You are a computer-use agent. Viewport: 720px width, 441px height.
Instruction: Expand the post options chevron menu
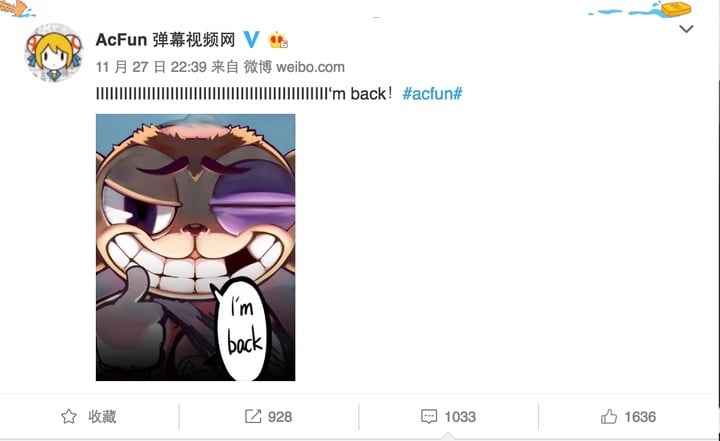click(x=686, y=29)
